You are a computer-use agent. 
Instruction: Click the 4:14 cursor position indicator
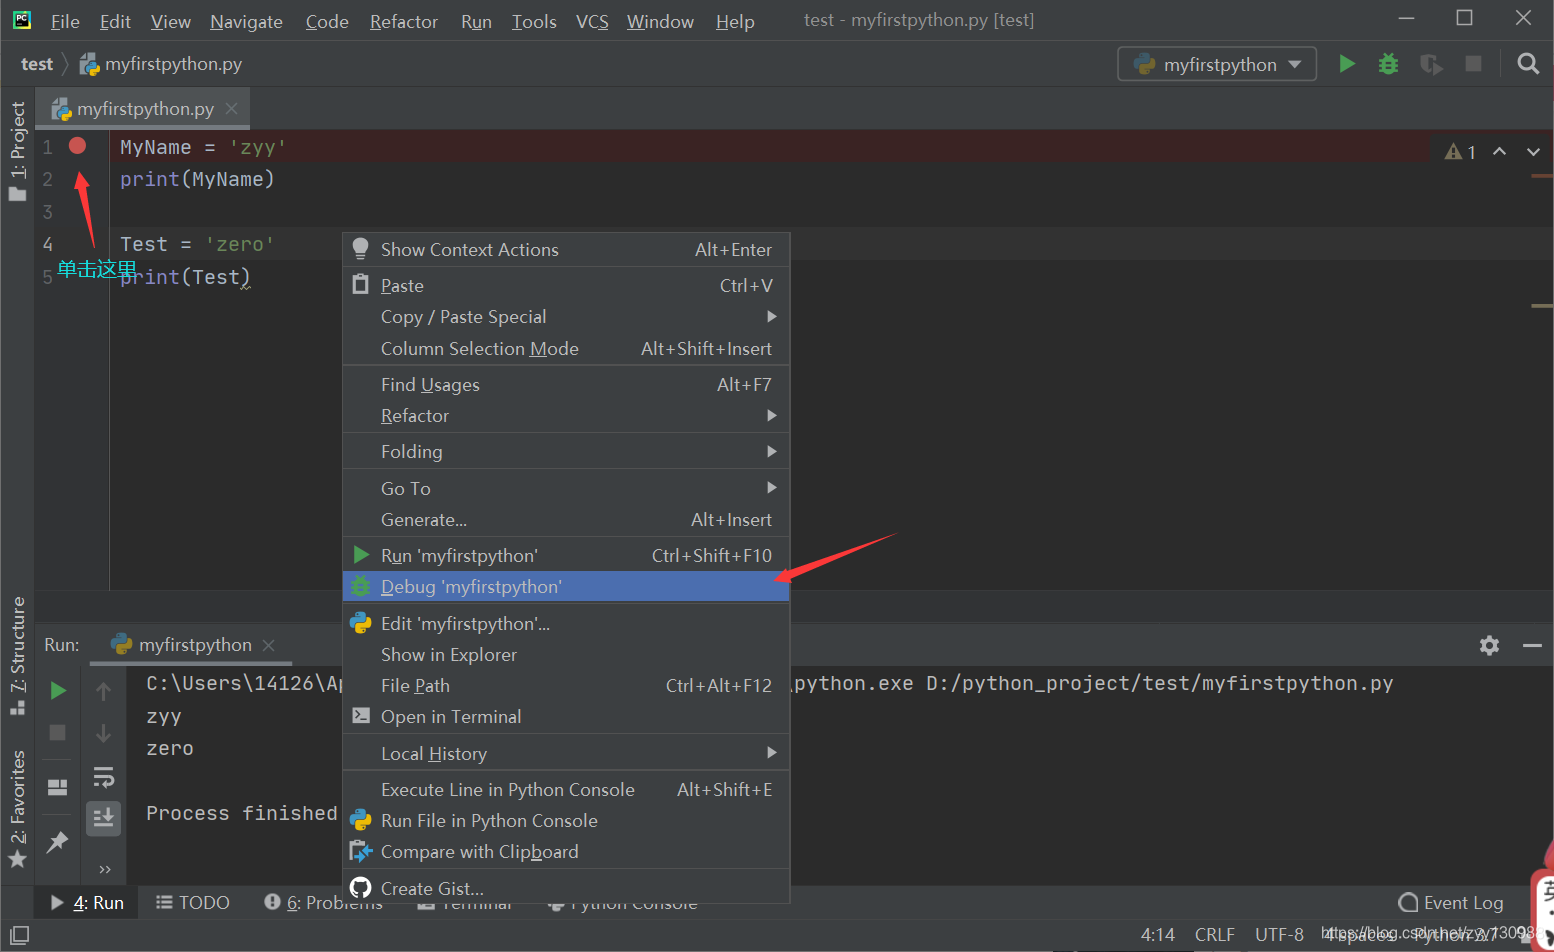[x=1158, y=935]
